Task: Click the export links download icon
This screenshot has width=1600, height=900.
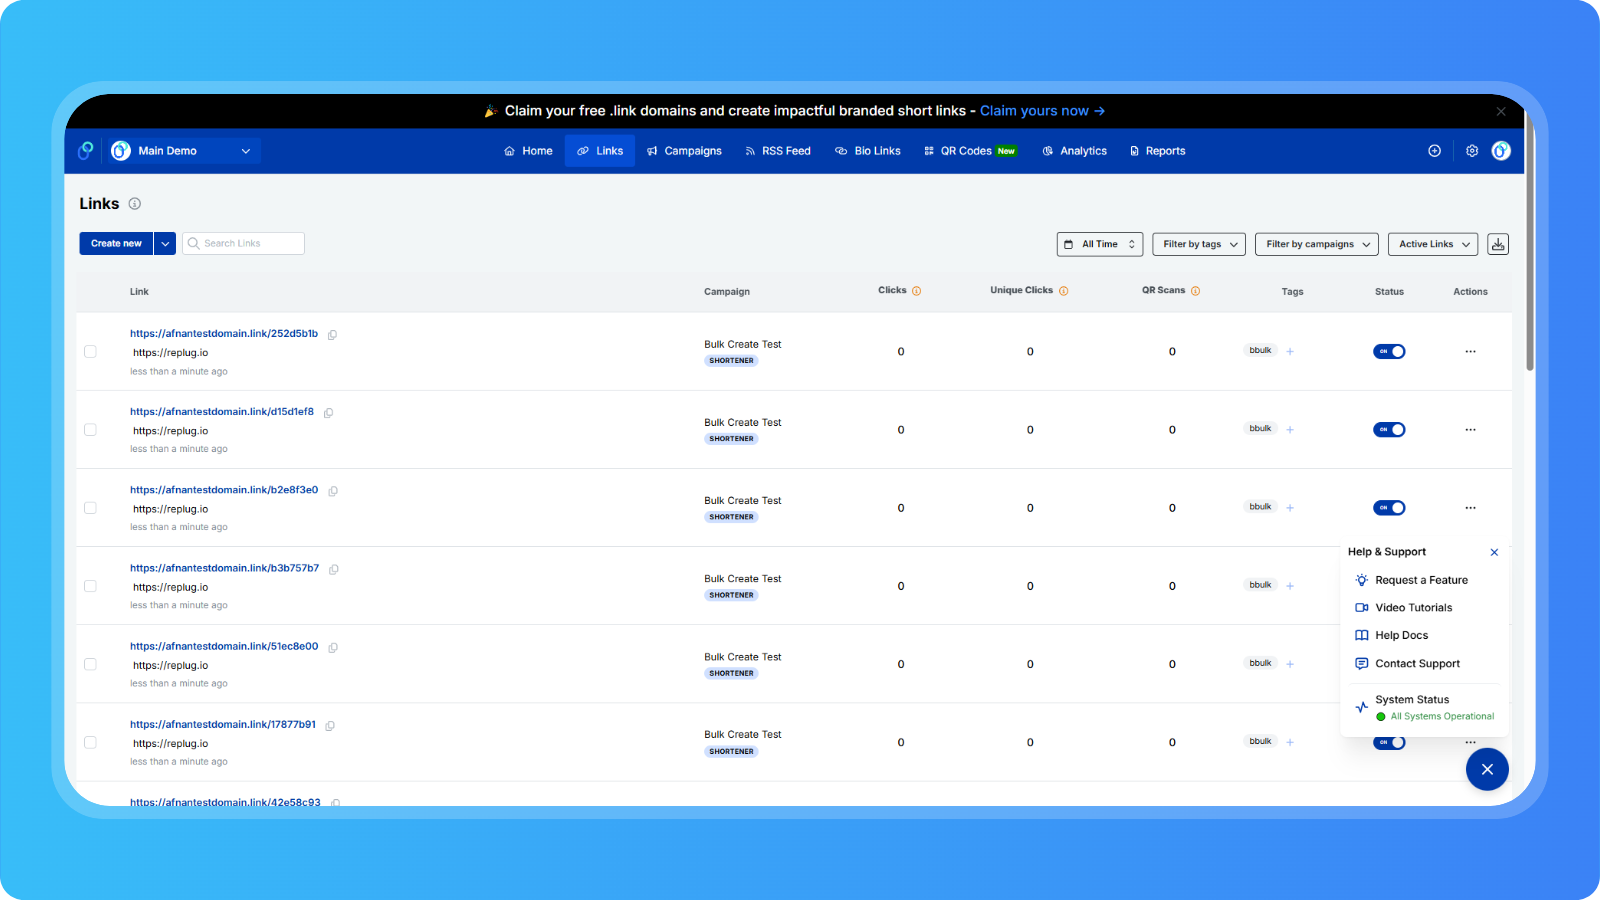Action: point(1497,244)
